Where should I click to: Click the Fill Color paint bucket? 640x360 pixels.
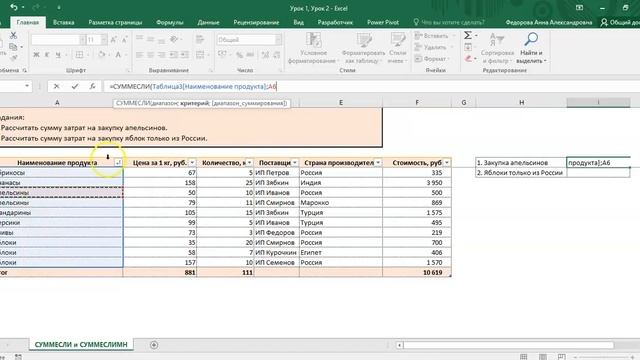[x=102, y=55]
